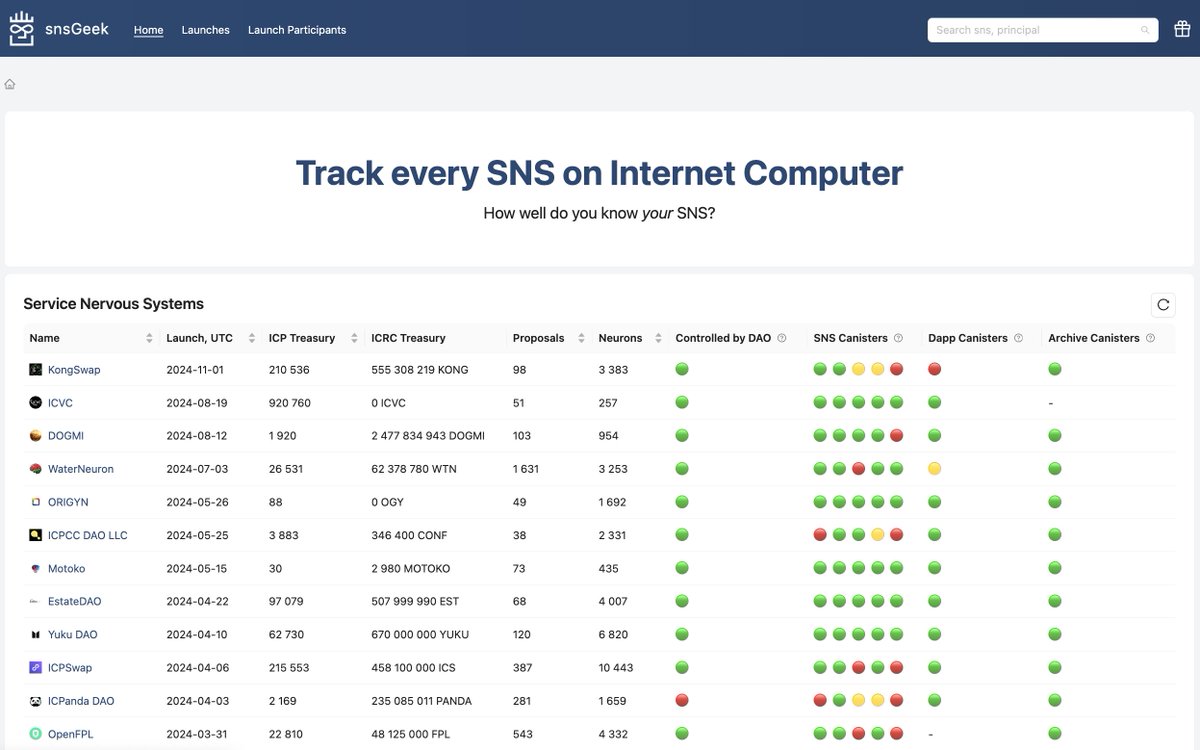The width and height of the screenshot is (1200, 750).
Task: Click the OpenFPL logo icon
Action: (36, 733)
